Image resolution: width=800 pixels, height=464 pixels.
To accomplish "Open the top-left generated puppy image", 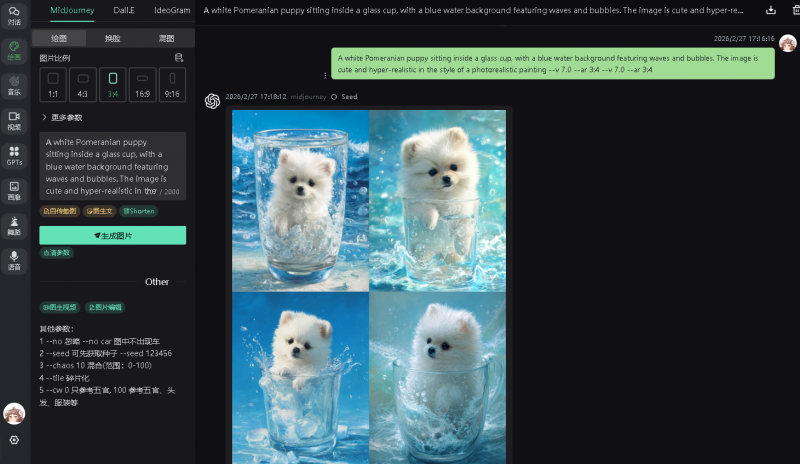I will coord(300,200).
